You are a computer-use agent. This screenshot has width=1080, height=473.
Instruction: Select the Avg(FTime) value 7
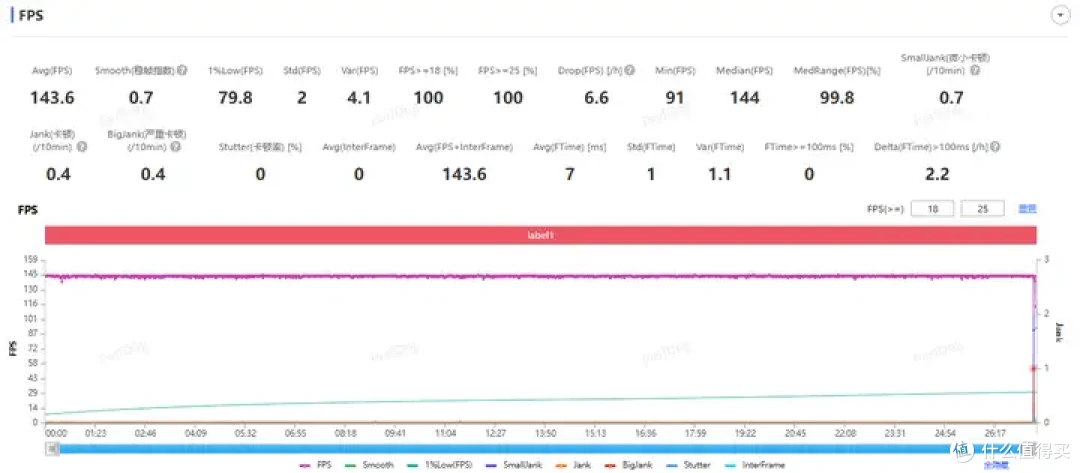(570, 174)
